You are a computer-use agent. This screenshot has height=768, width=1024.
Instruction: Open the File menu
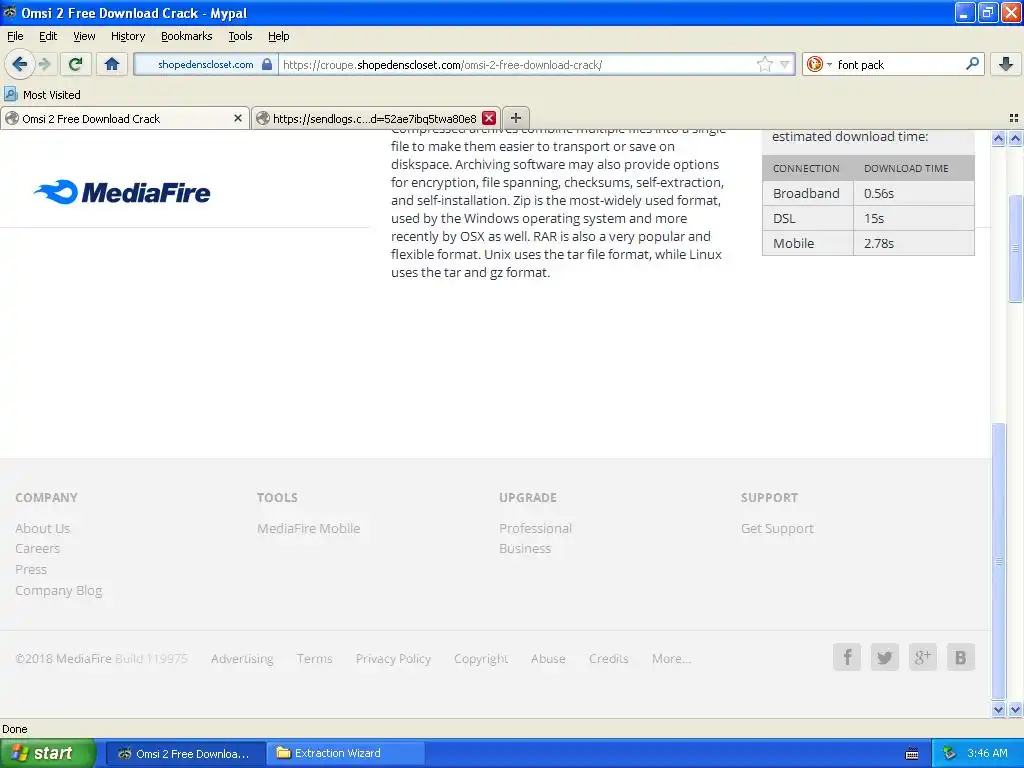[x=15, y=36]
